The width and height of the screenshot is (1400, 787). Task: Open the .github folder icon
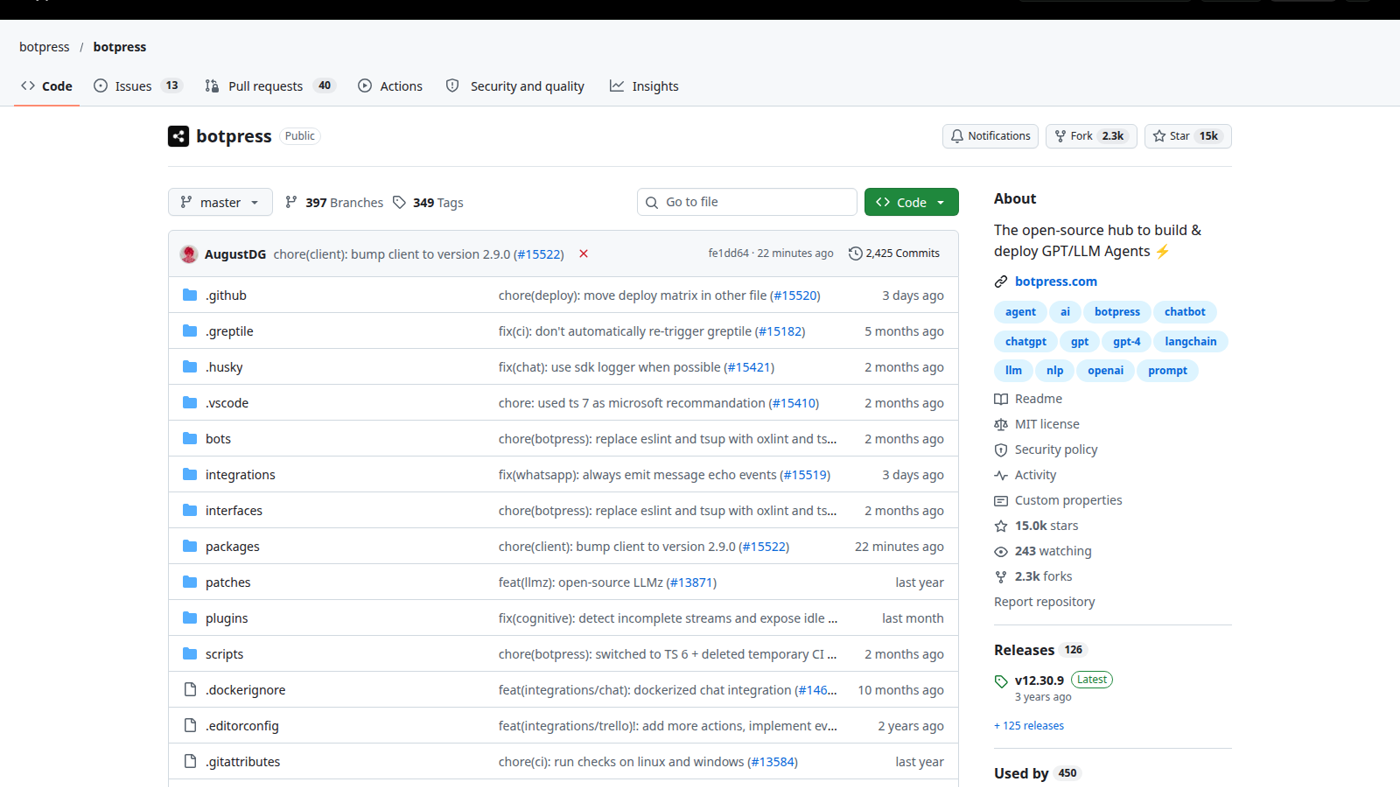[x=190, y=295]
